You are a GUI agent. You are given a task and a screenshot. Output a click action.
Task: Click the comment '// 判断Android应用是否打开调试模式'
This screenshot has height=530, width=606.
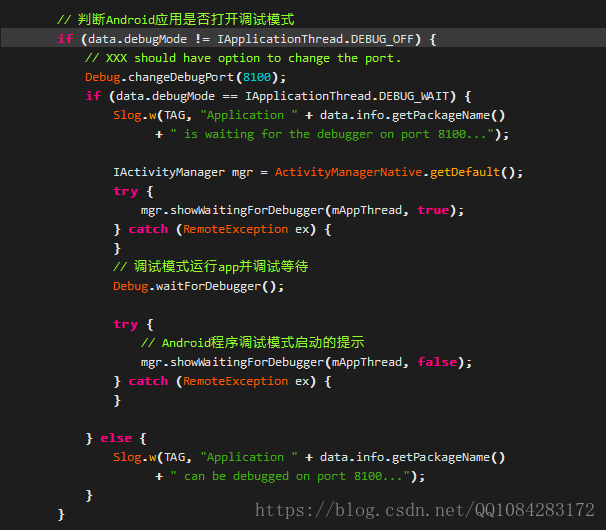click(176, 19)
